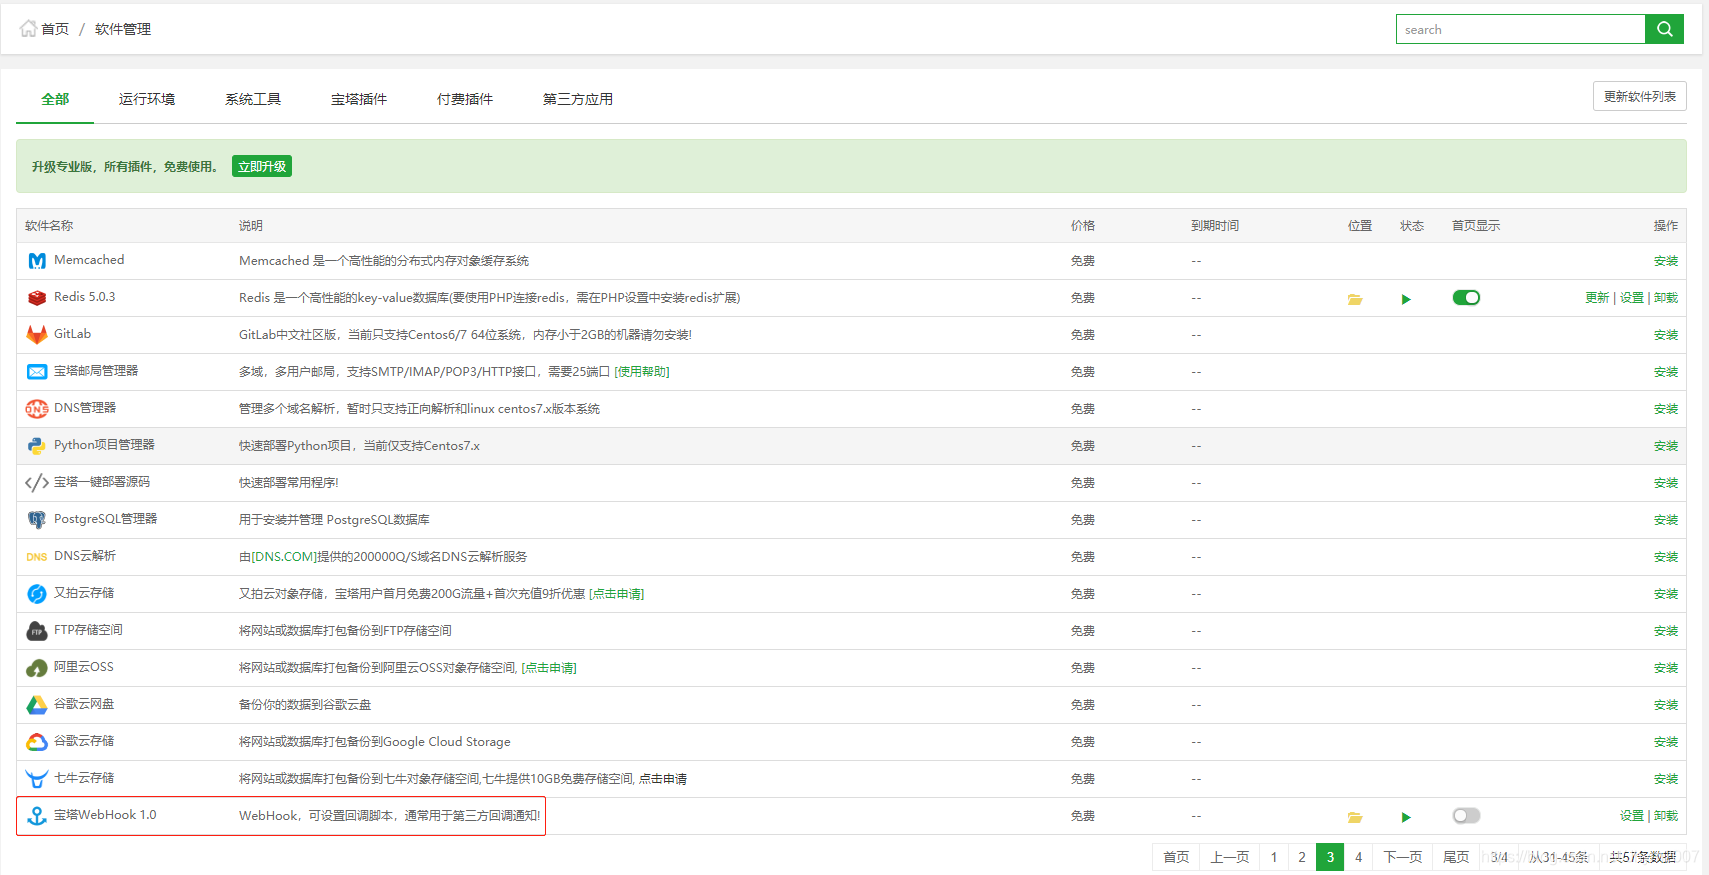Click 更新 link for Redis

pos(1597,298)
